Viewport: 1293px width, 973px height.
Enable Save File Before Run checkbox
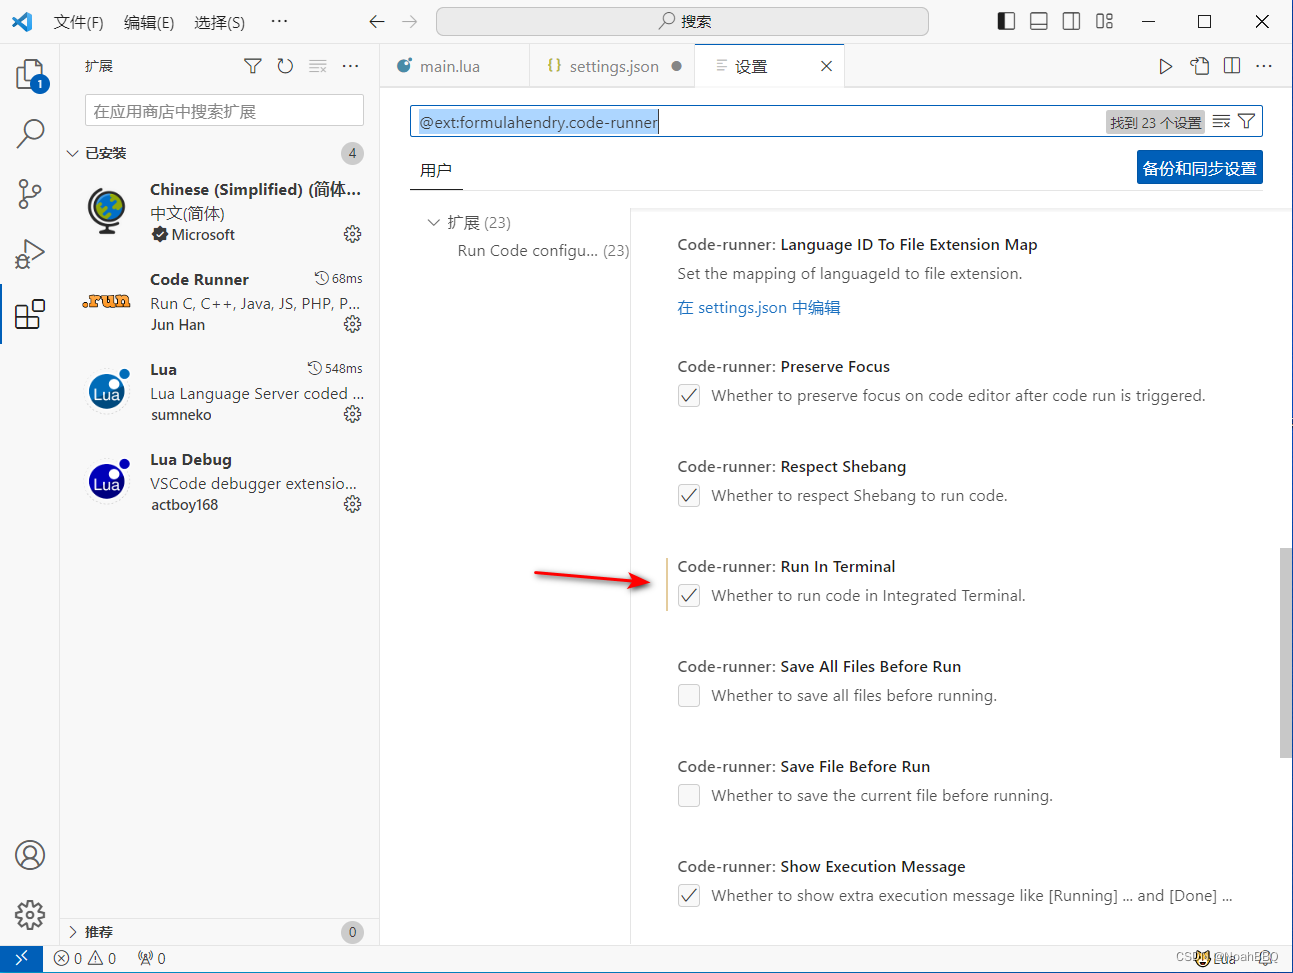click(x=689, y=795)
